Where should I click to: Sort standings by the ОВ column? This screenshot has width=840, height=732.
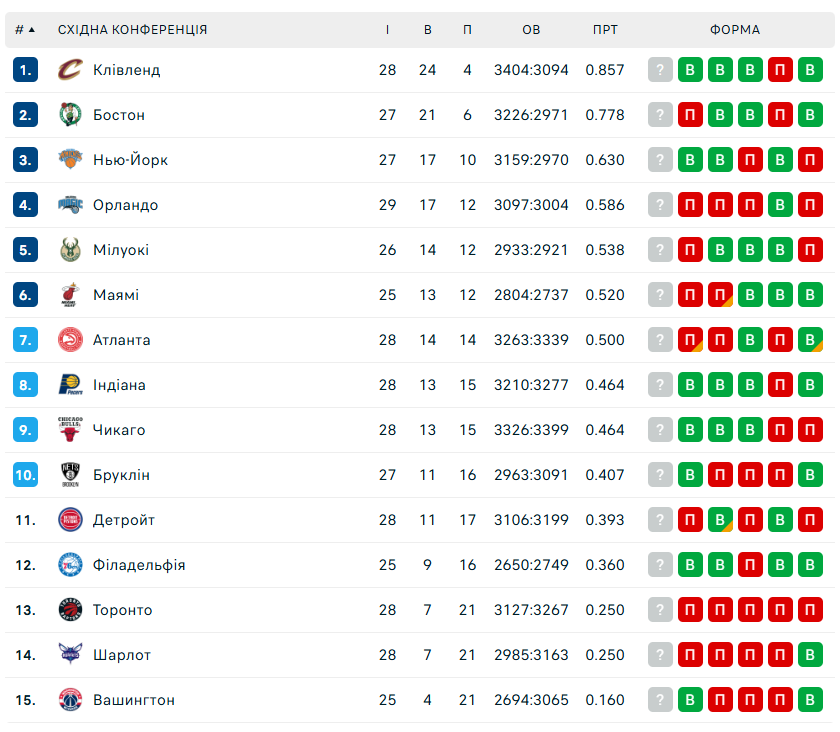pos(531,30)
